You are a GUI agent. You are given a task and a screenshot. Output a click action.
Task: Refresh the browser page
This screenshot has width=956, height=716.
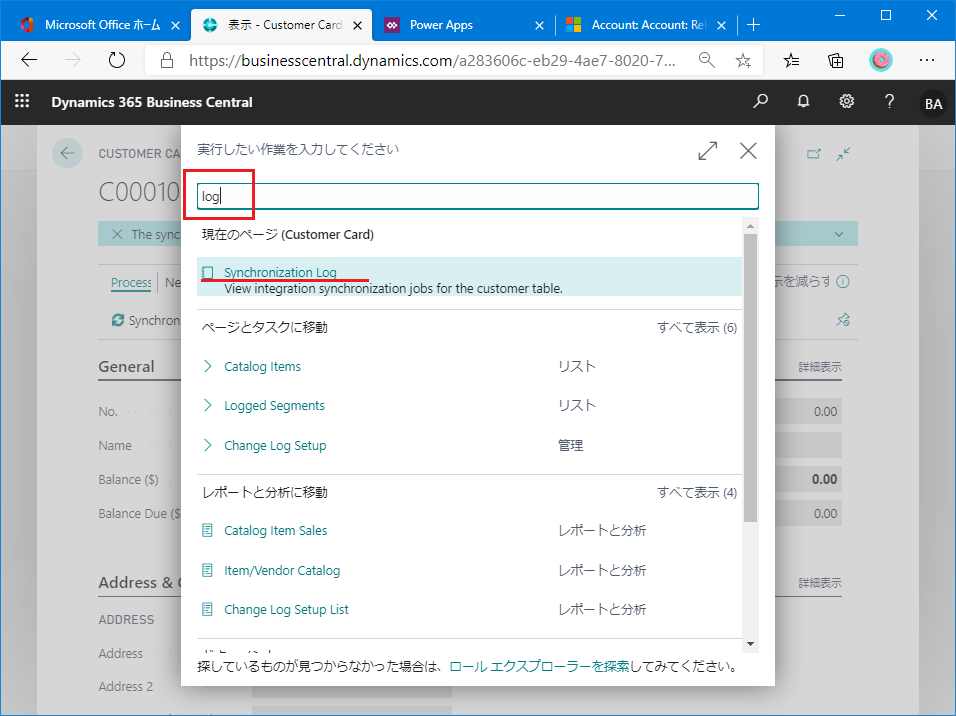click(116, 60)
